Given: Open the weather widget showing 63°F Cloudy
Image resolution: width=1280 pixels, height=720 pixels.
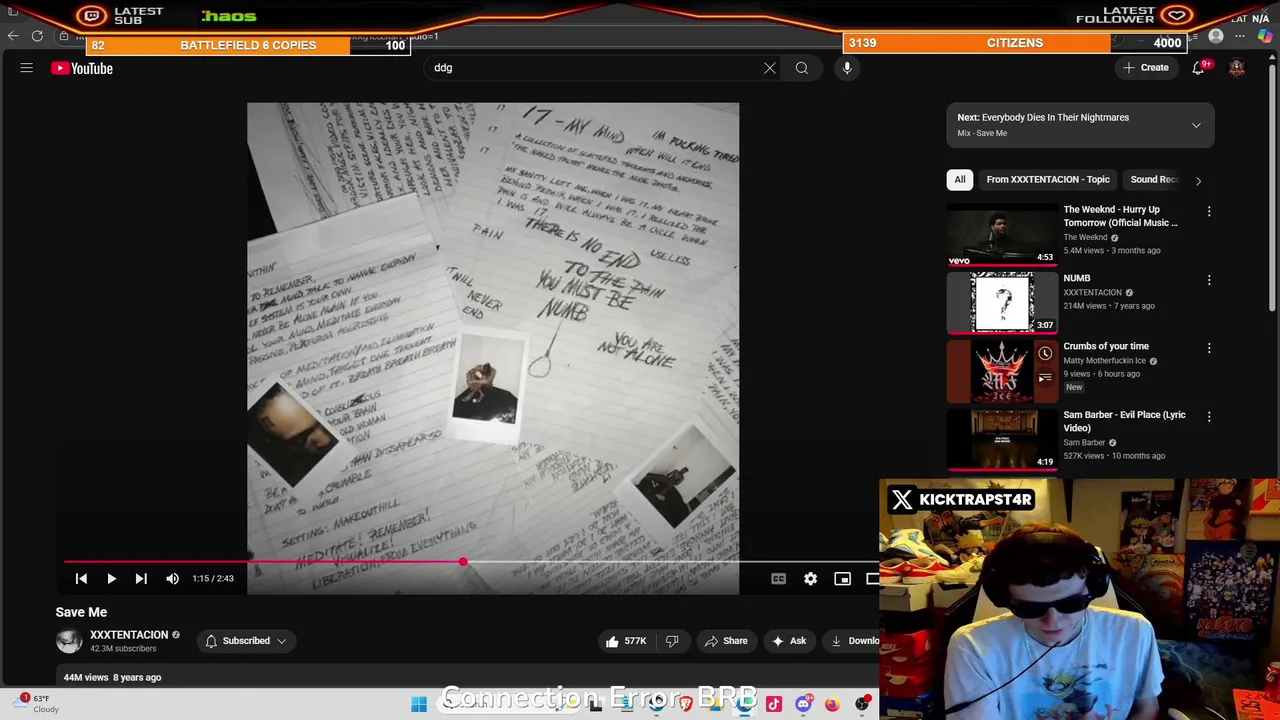Looking at the screenshot, I should click(37, 704).
